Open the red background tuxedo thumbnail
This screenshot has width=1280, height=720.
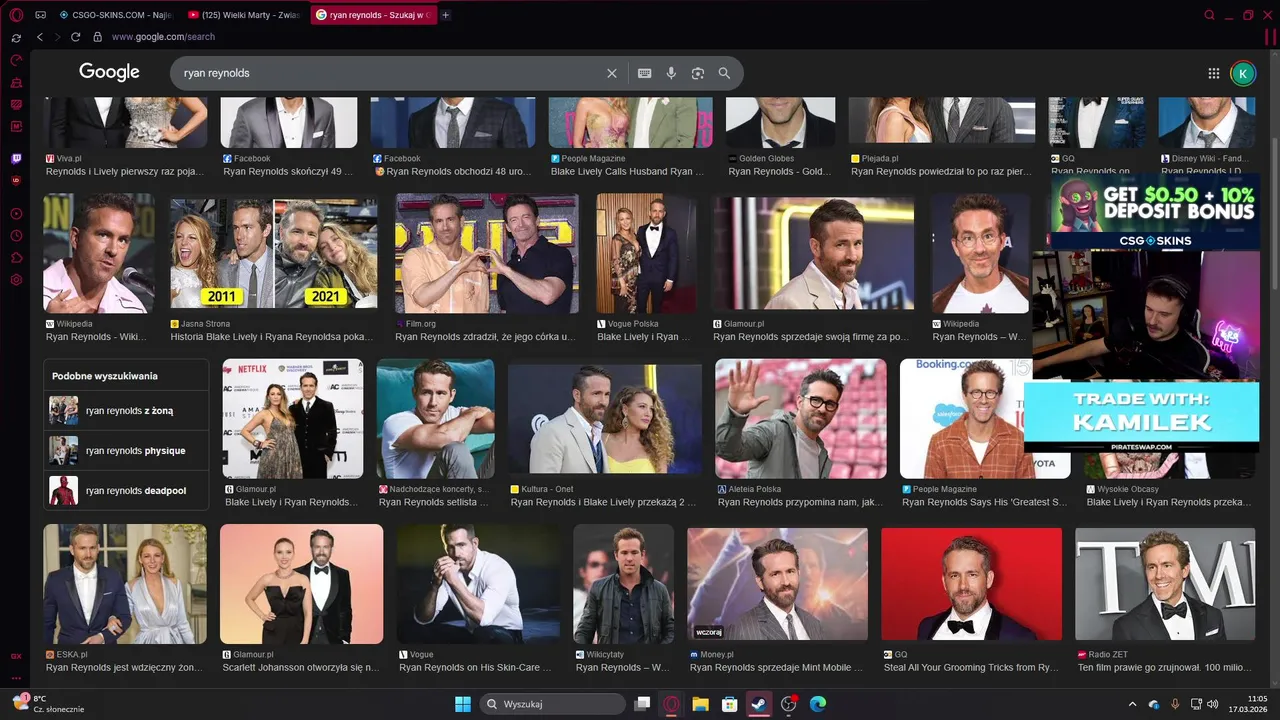click(971, 584)
